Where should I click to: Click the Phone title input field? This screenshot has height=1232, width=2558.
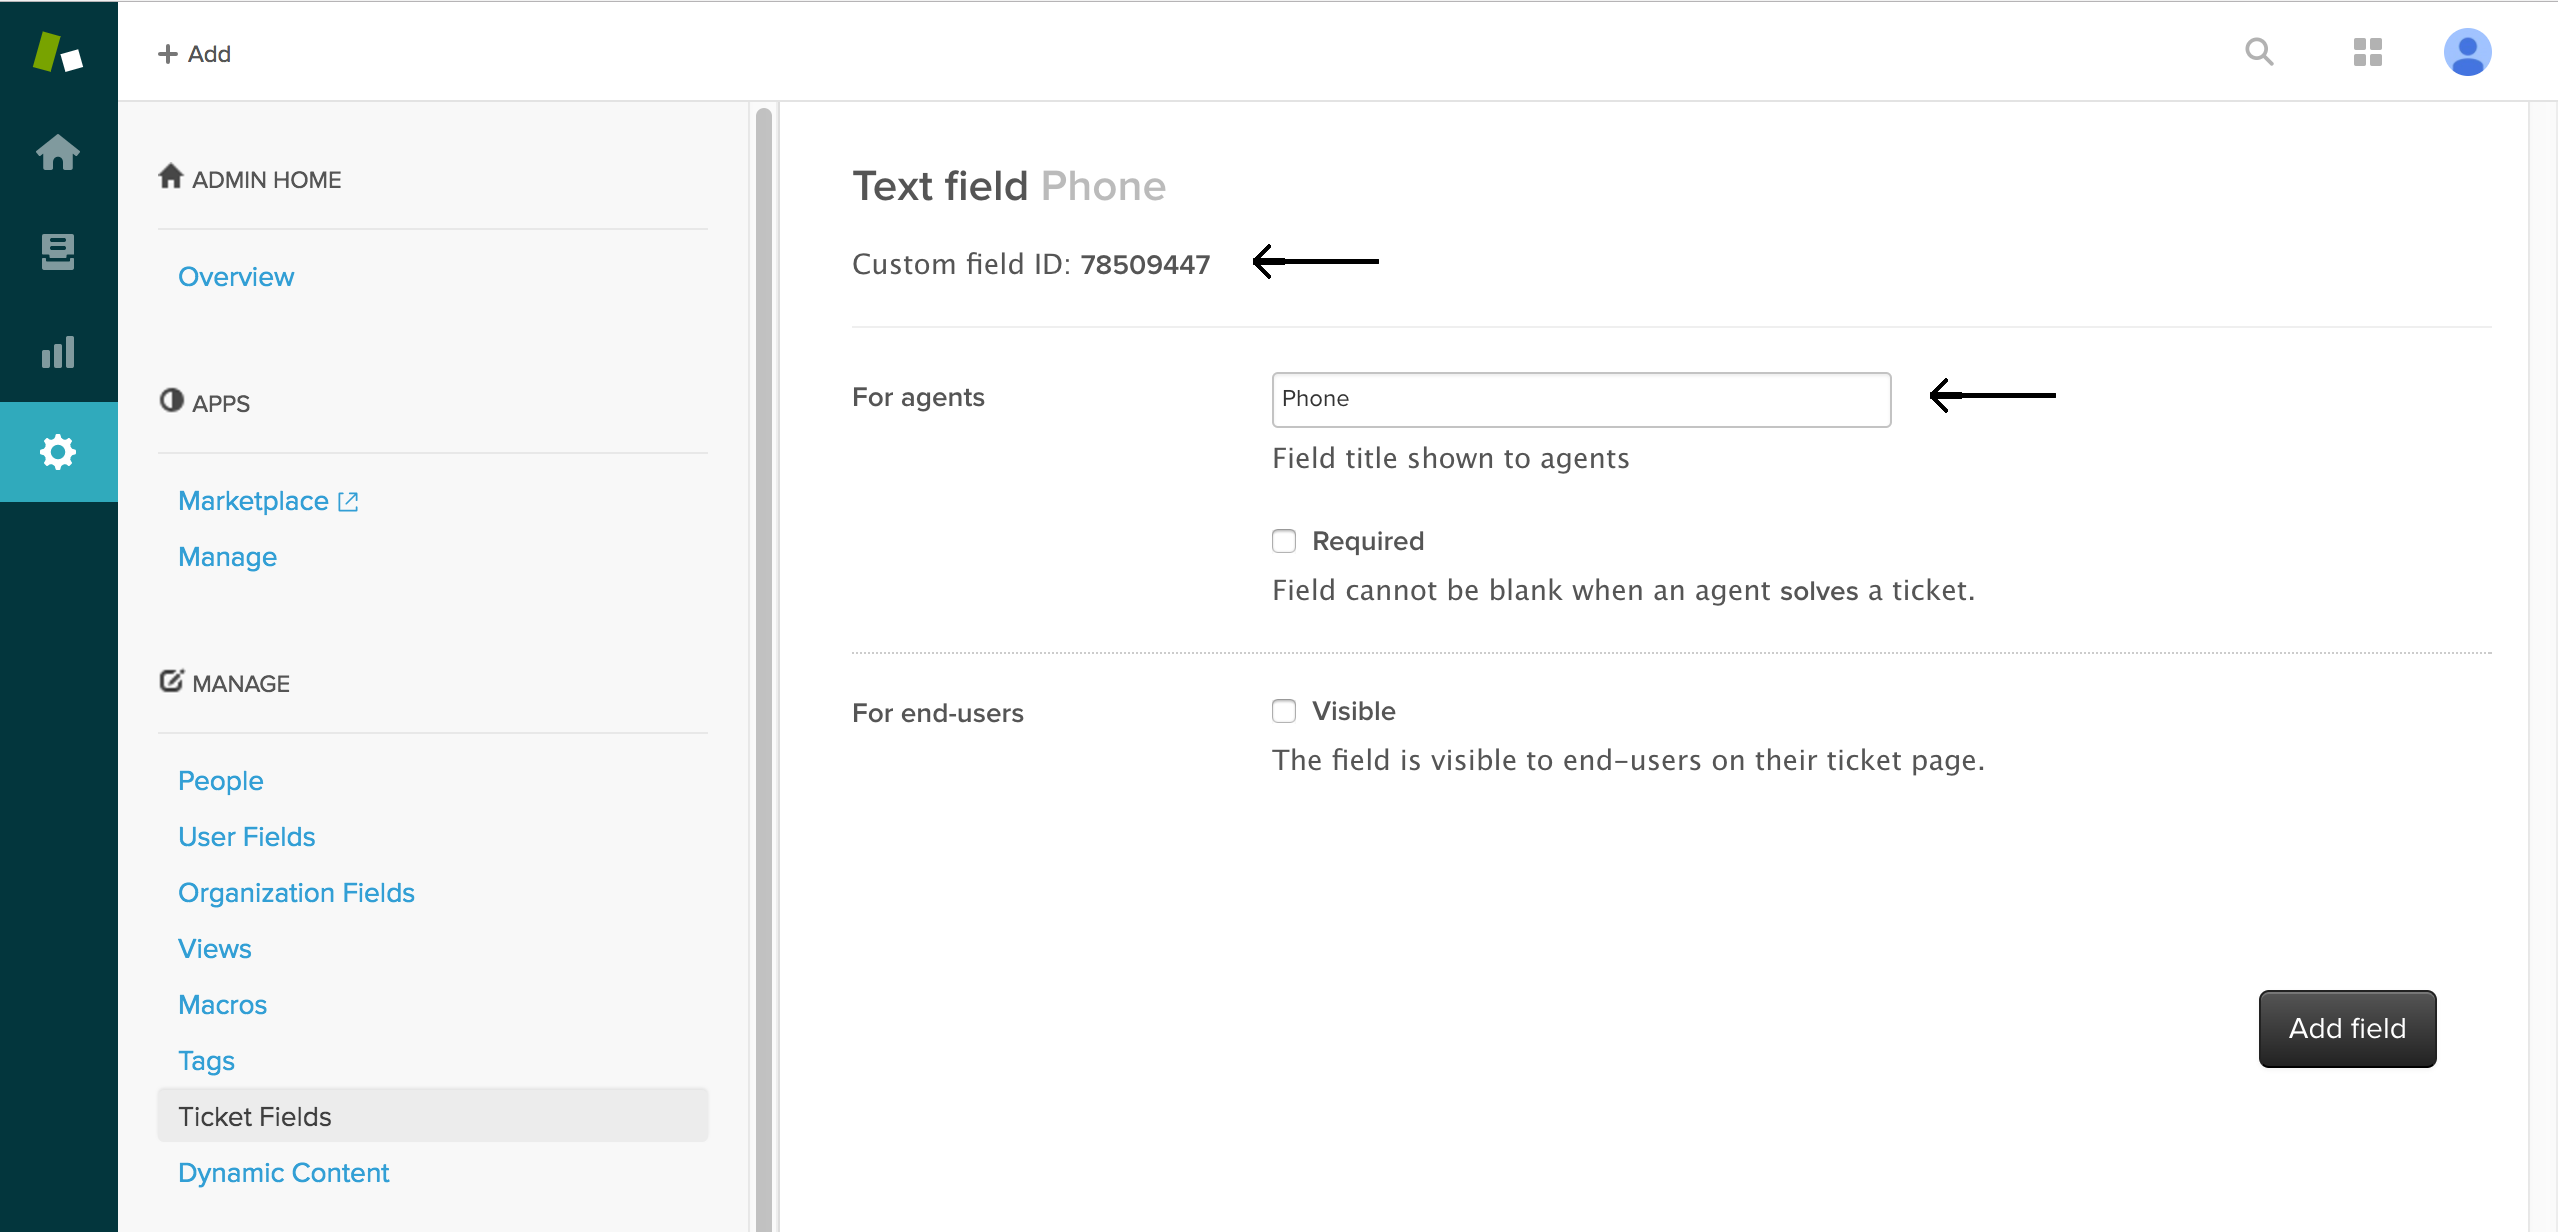coord(1580,399)
